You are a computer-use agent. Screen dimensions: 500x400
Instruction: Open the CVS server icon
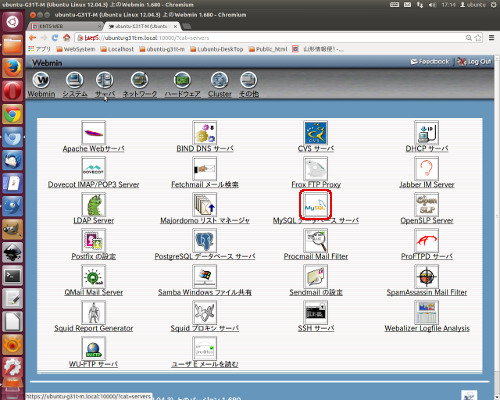pos(316,132)
